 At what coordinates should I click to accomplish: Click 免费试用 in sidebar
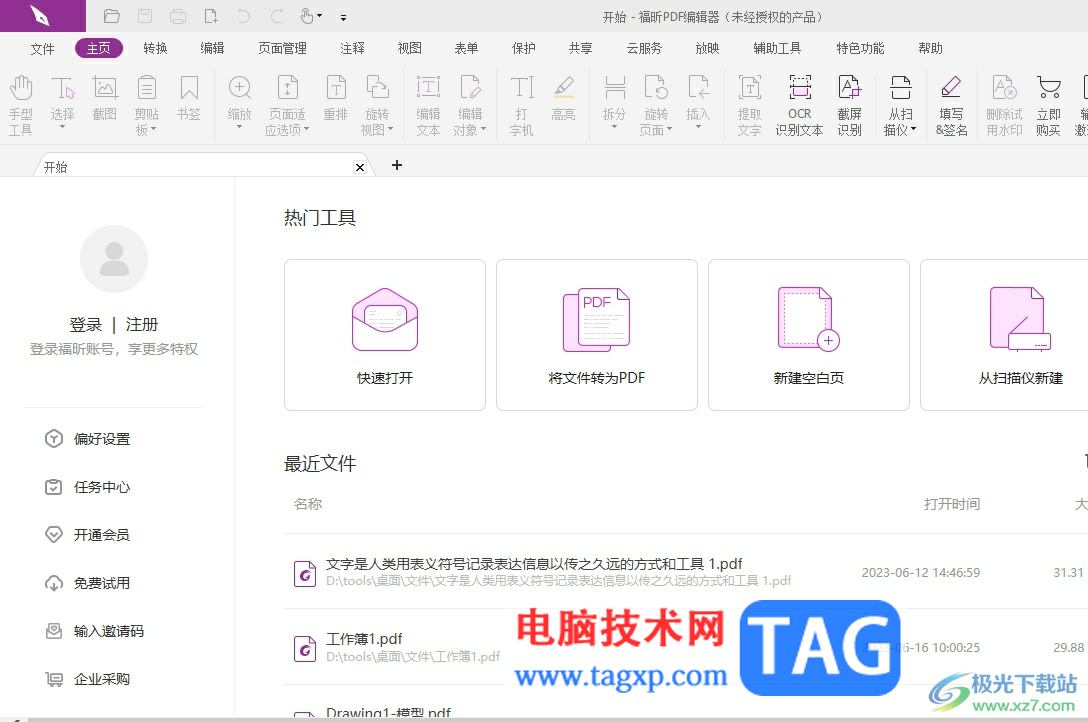87,583
